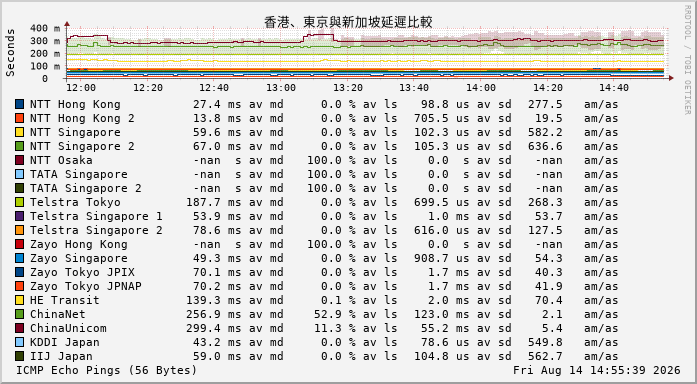Screen dimensions: 697x384
Task: Select the Telstra Tokyo legend label
Action: pyautogui.click(x=75, y=202)
